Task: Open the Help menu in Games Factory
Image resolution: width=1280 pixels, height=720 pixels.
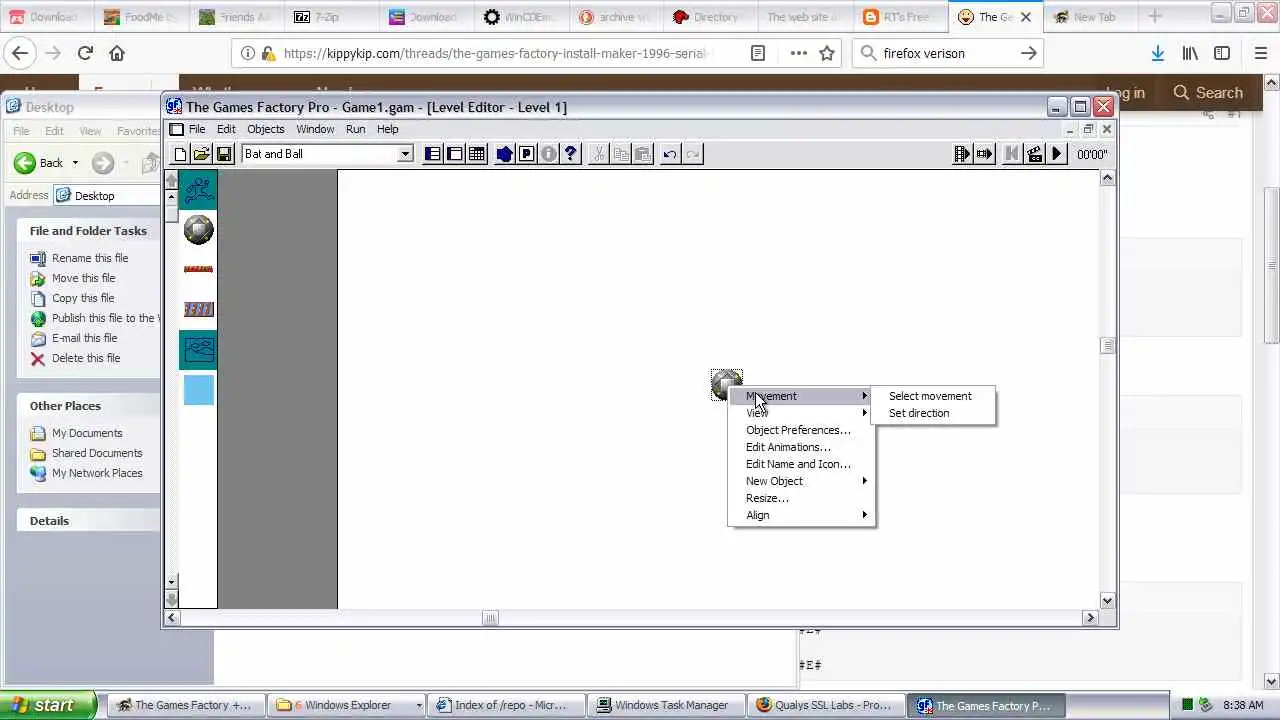Action: (387, 129)
